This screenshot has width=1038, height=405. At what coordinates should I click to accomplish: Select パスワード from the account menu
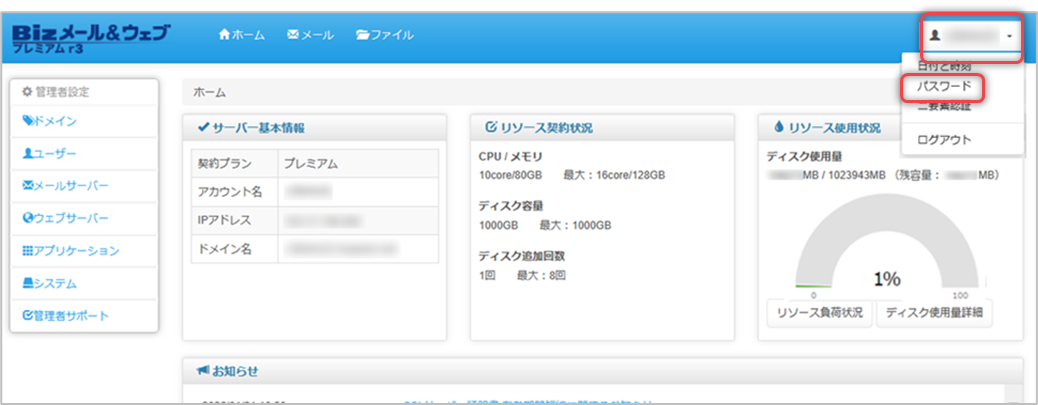943,87
